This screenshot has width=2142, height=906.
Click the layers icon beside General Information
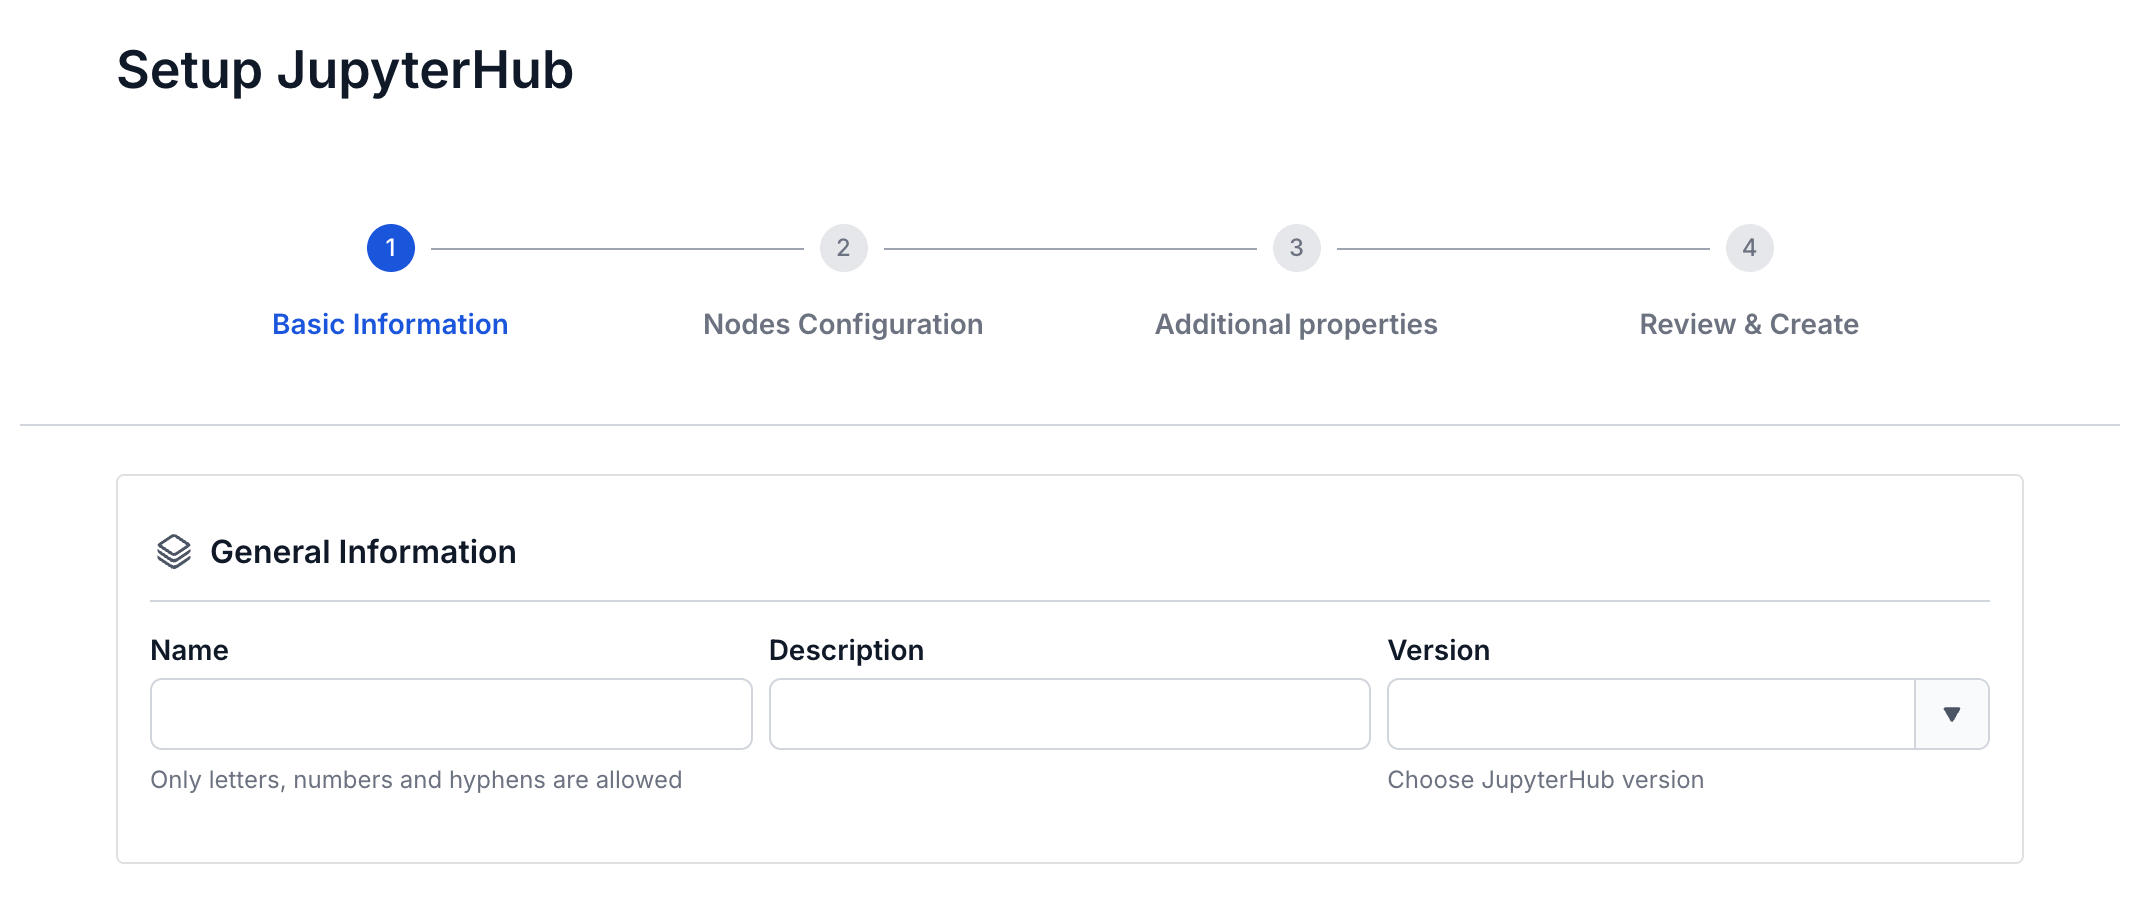(x=174, y=551)
